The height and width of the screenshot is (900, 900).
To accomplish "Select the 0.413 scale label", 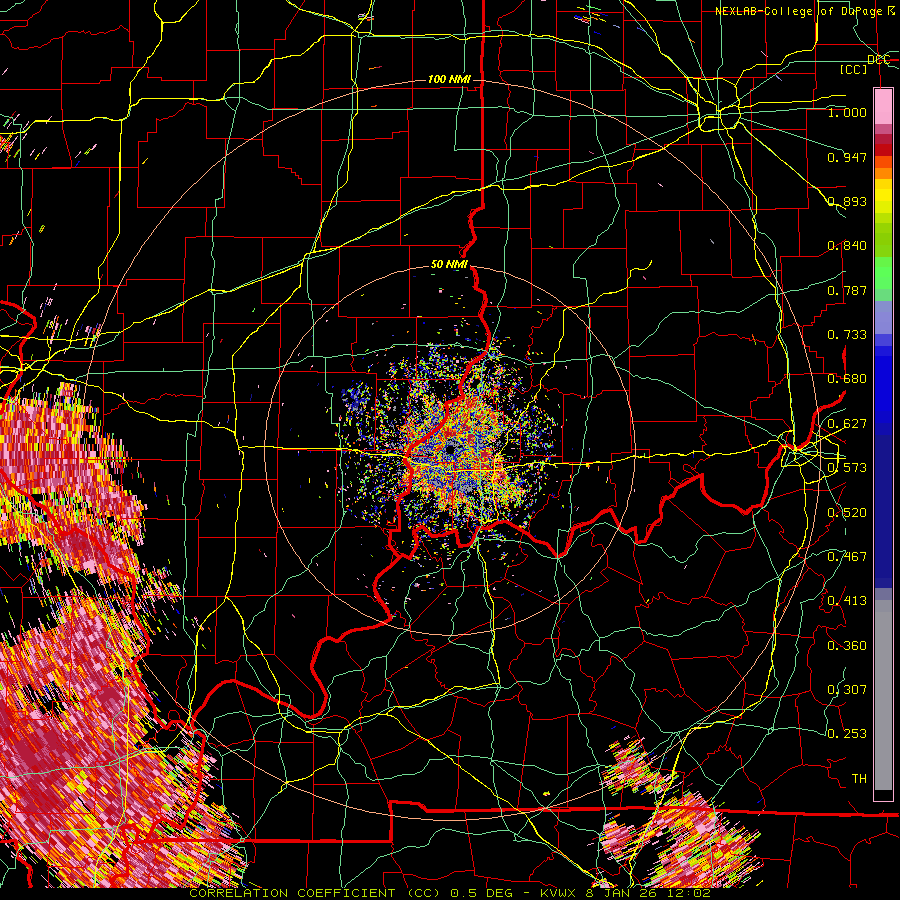I will click(847, 601).
